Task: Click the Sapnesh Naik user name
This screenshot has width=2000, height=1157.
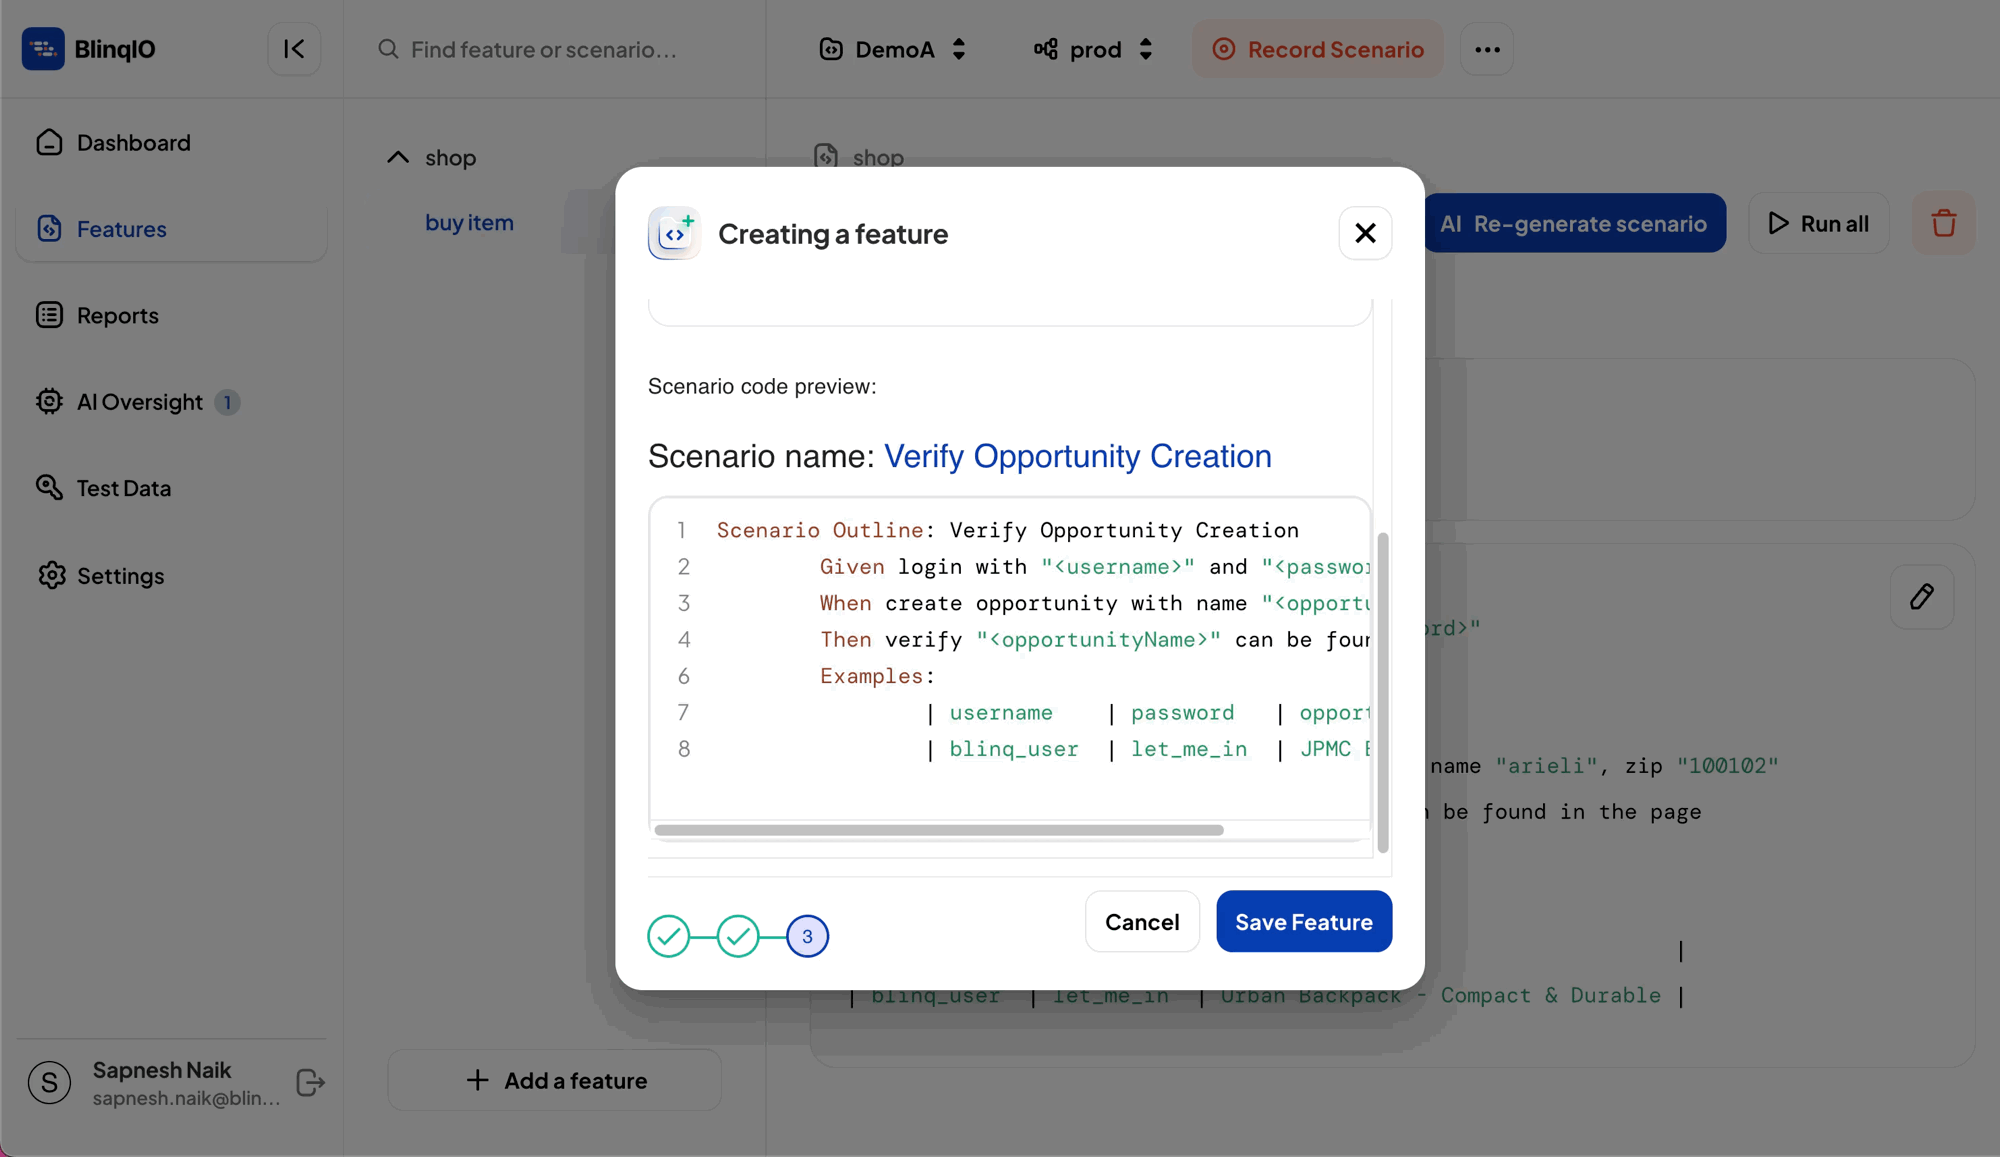Action: (162, 1069)
